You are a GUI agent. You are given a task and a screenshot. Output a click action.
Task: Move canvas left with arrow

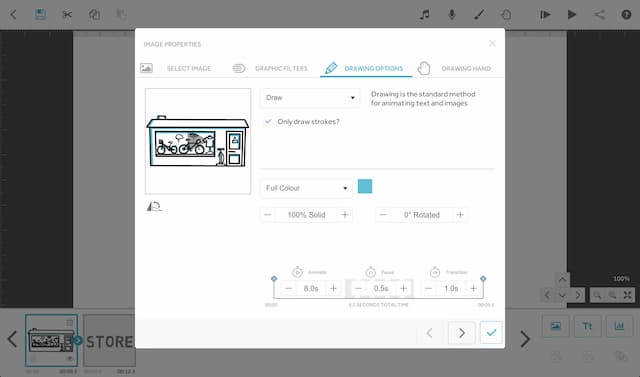pos(547,295)
